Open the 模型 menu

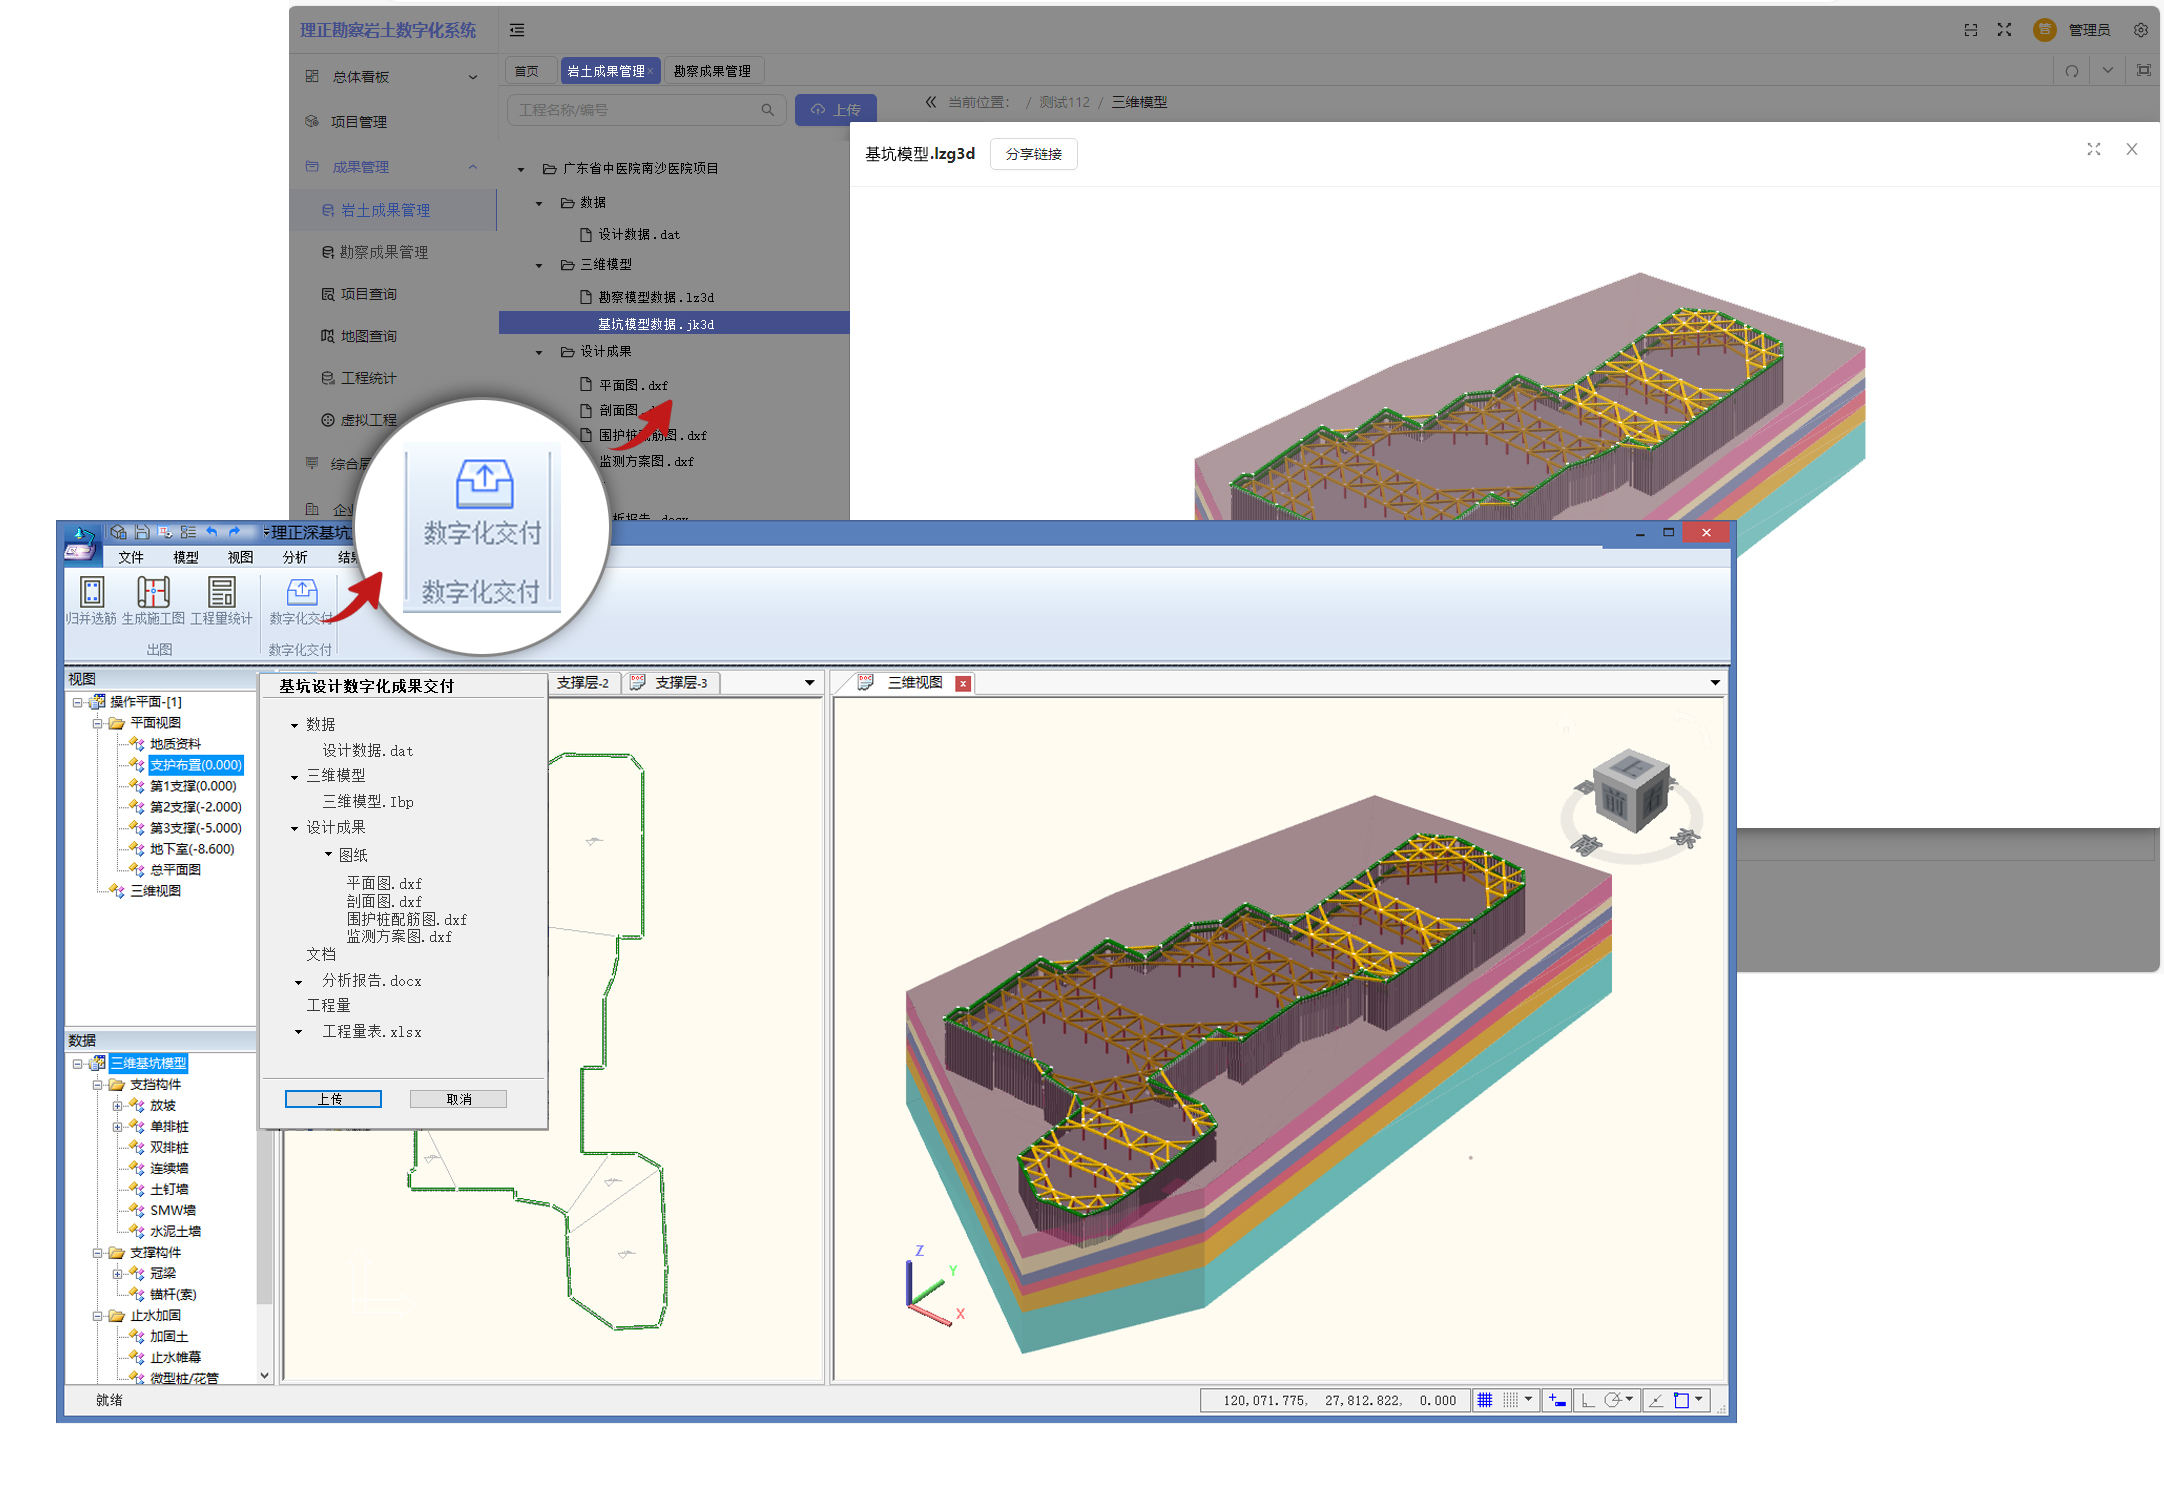pyautogui.click(x=185, y=557)
